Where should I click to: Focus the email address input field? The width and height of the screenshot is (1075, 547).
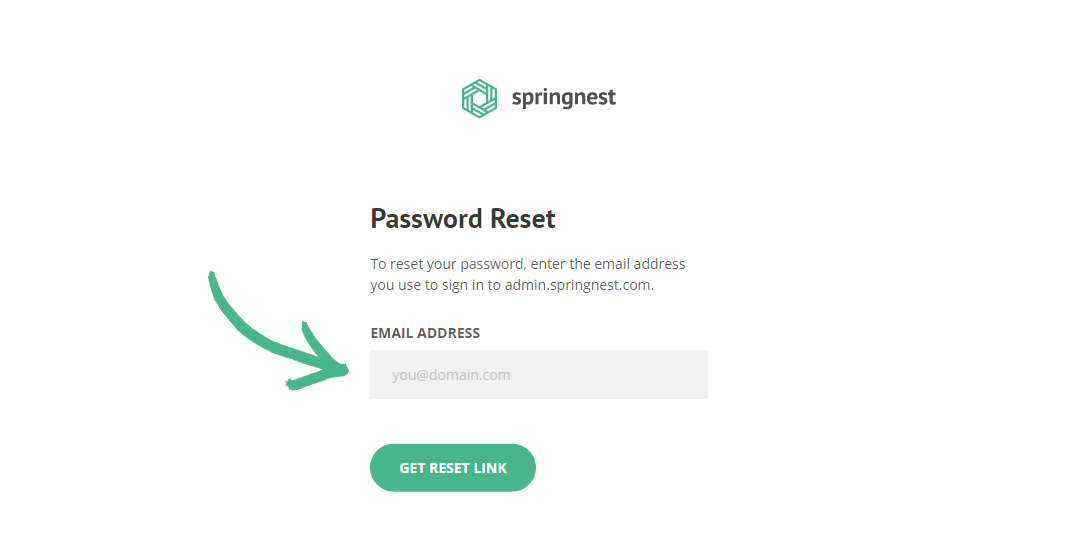click(x=538, y=375)
